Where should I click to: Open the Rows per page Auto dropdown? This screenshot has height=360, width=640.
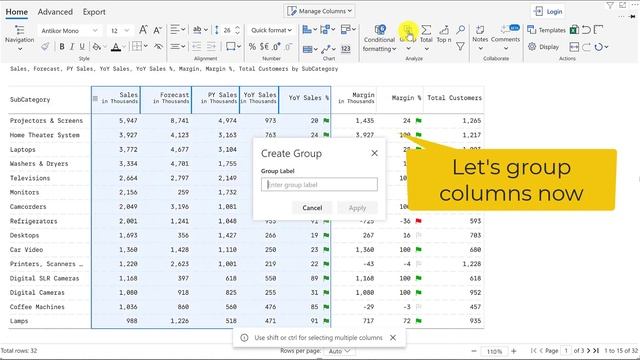coord(340,351)
